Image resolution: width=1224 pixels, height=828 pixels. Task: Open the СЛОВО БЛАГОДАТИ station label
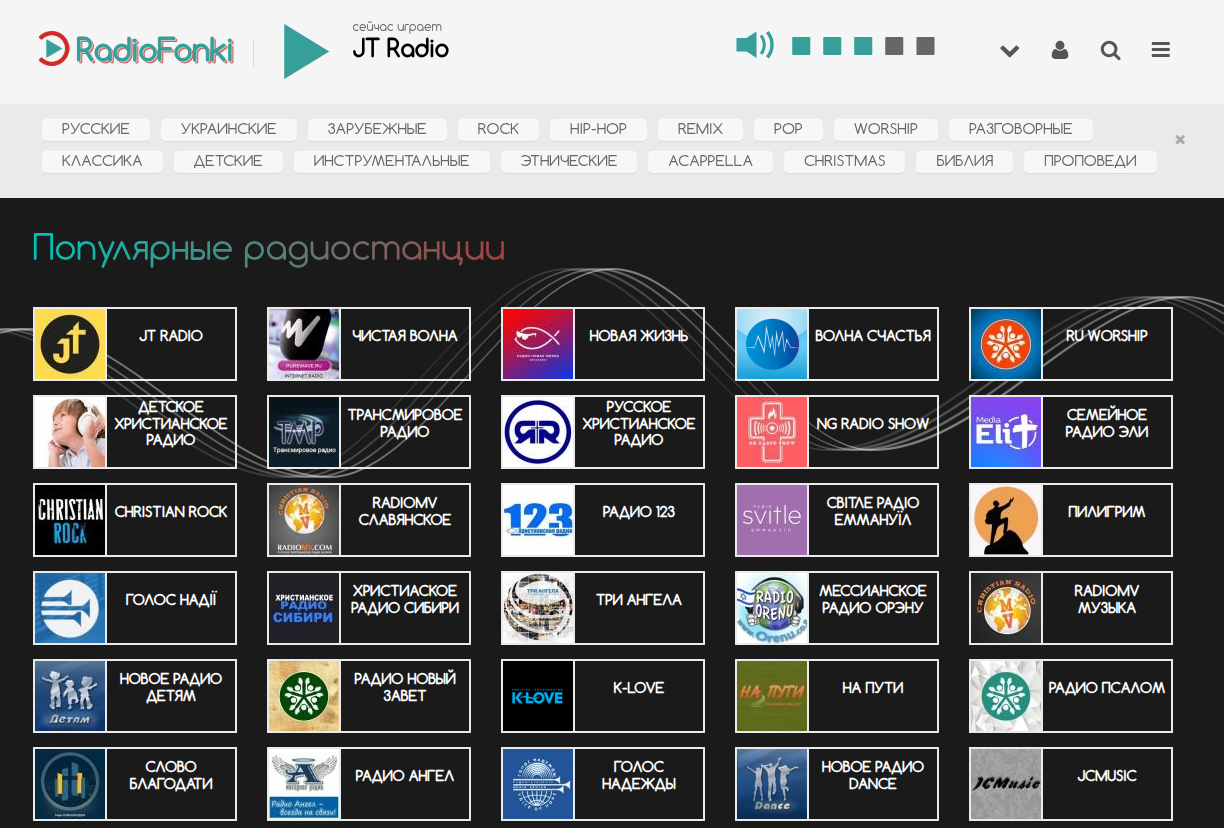pyautogui.click(x=171, y=775)
